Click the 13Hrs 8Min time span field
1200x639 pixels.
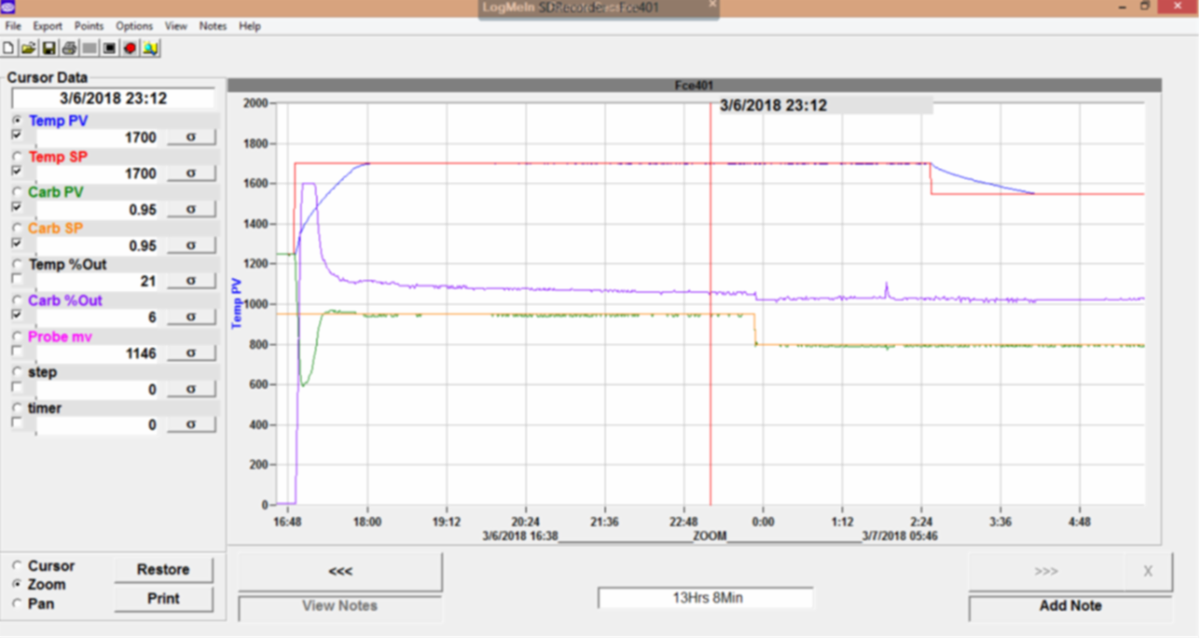click(x=705, y=598)
